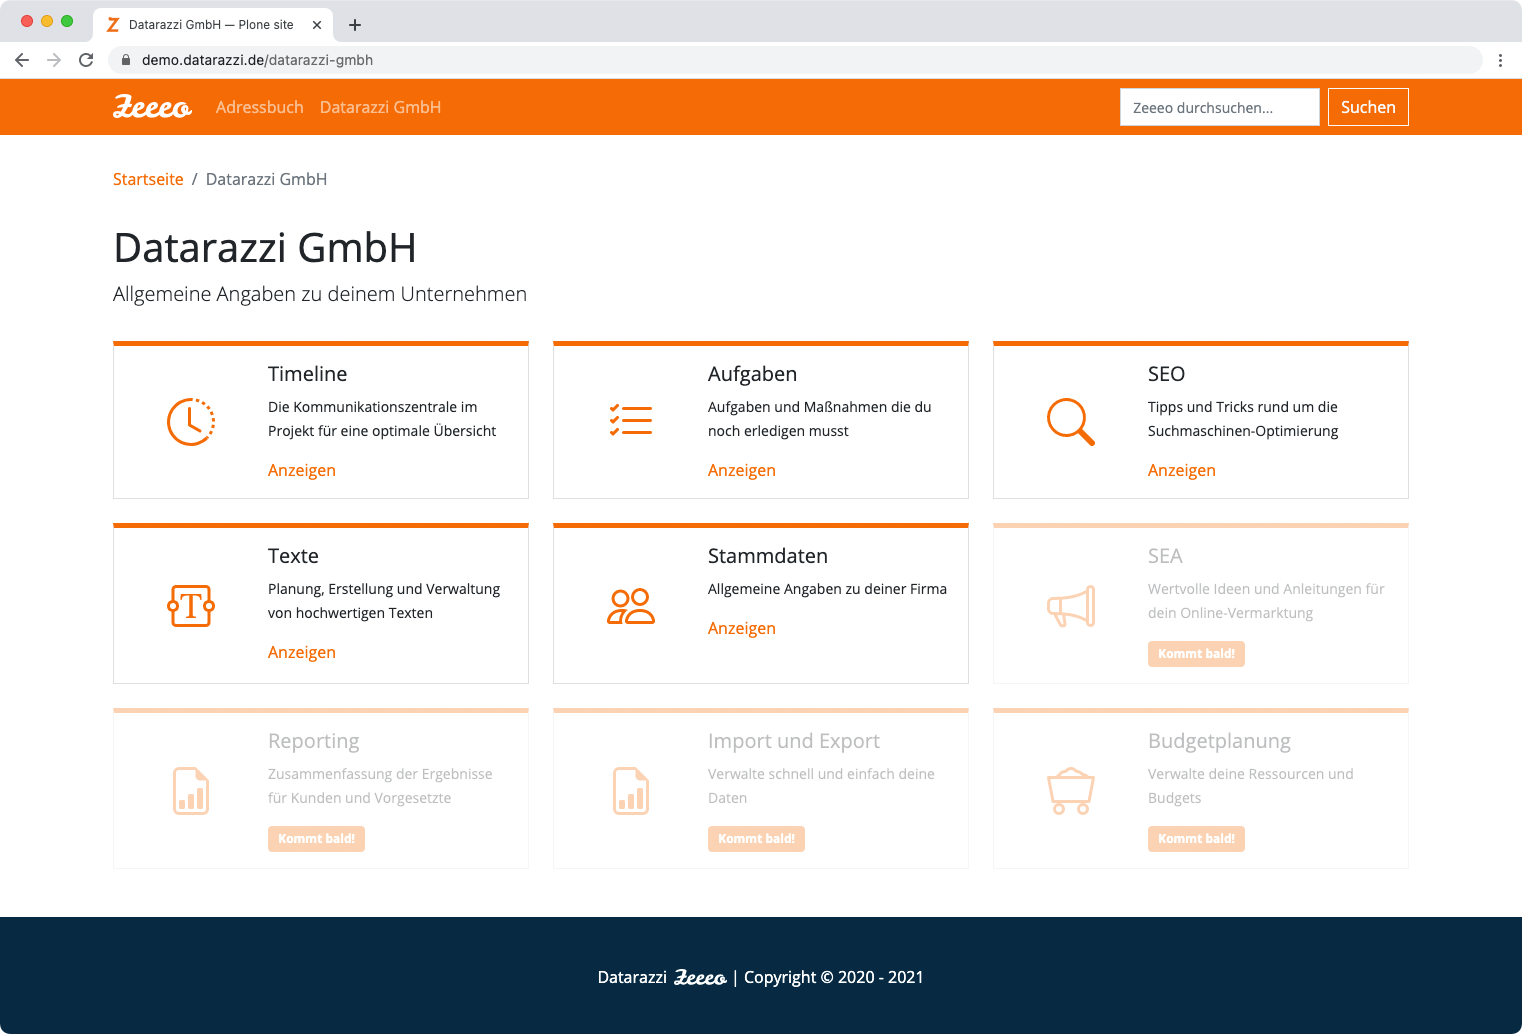
Task: Click the Stammdaten card heading
Action: [768, 556]
